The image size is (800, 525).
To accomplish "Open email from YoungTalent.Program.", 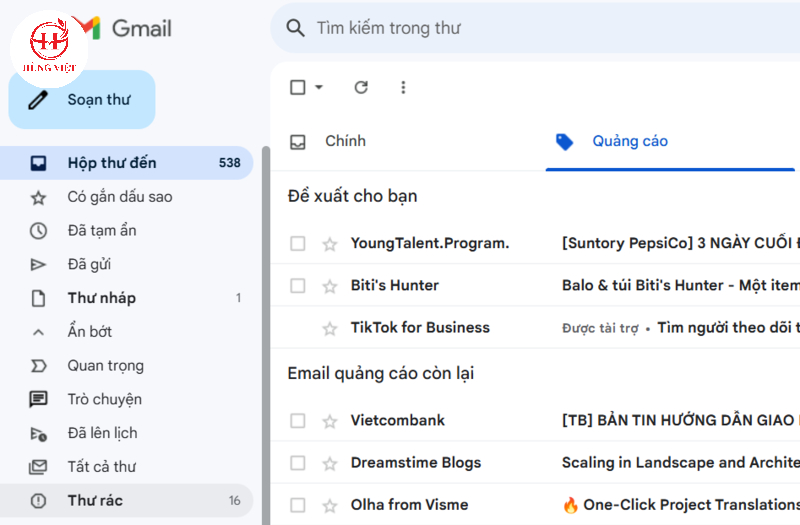I will (x=430, y=243).
